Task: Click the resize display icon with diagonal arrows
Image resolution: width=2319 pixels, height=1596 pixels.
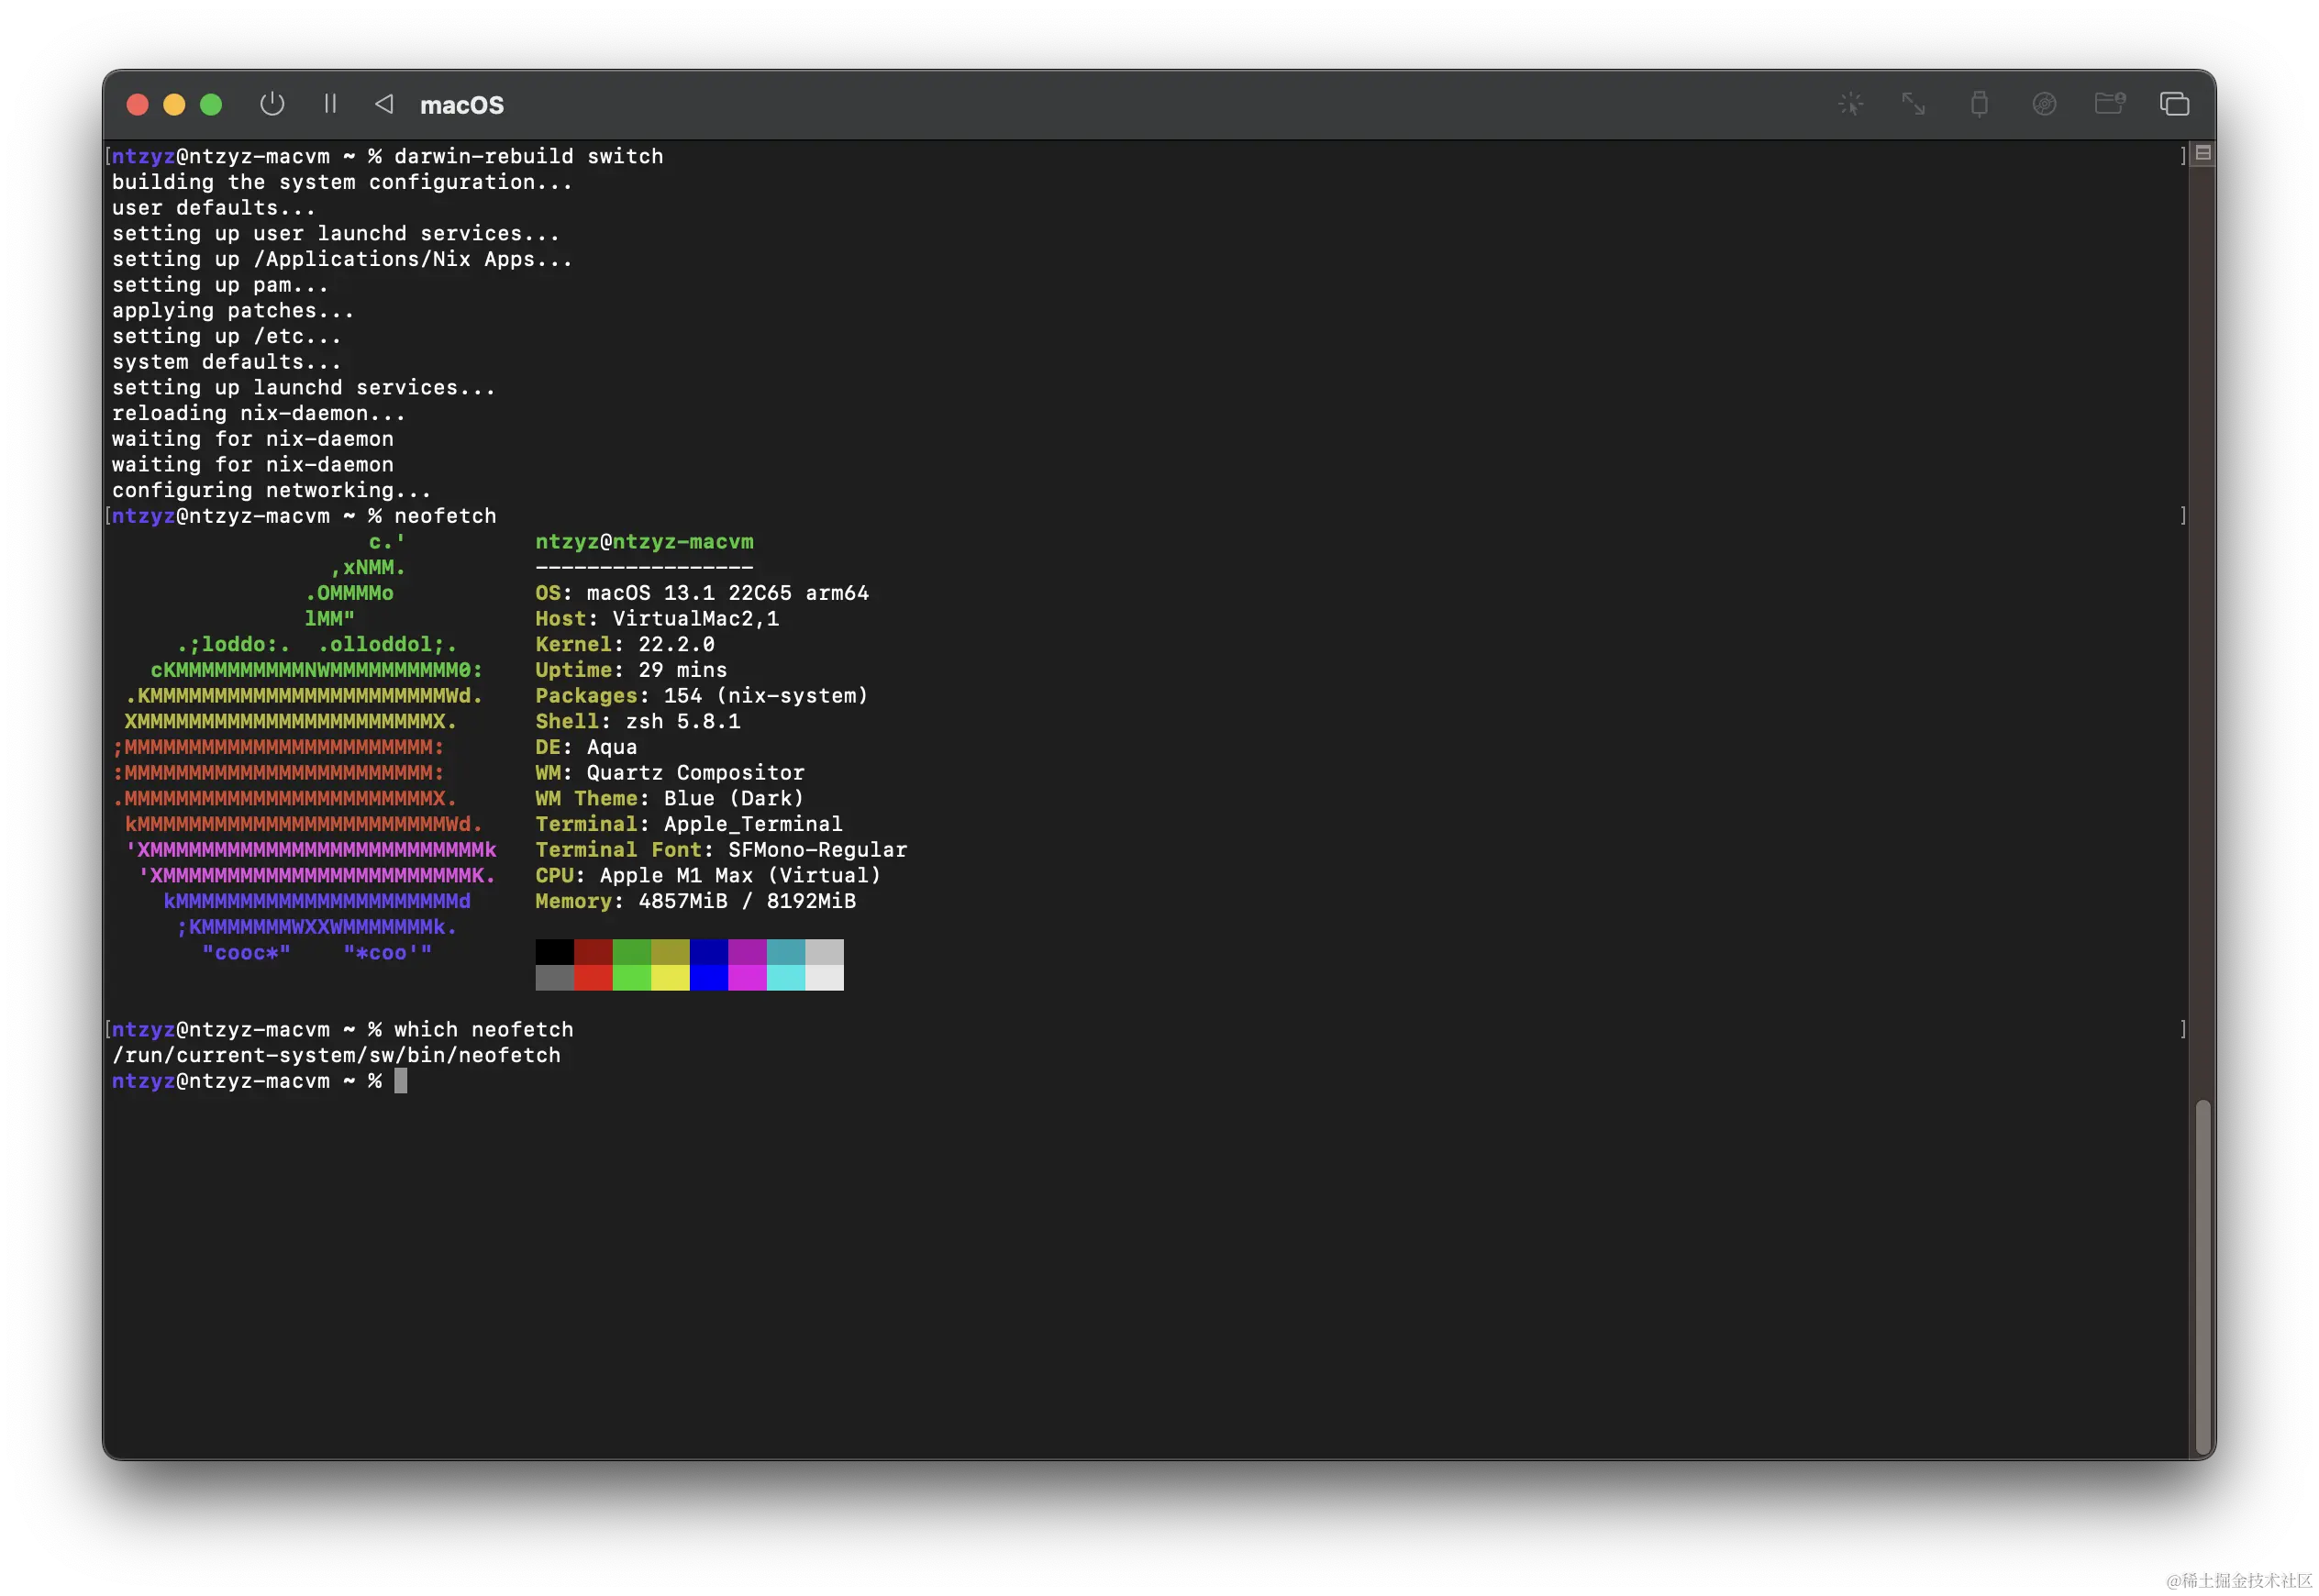Action: click(x=1913, y=103)
